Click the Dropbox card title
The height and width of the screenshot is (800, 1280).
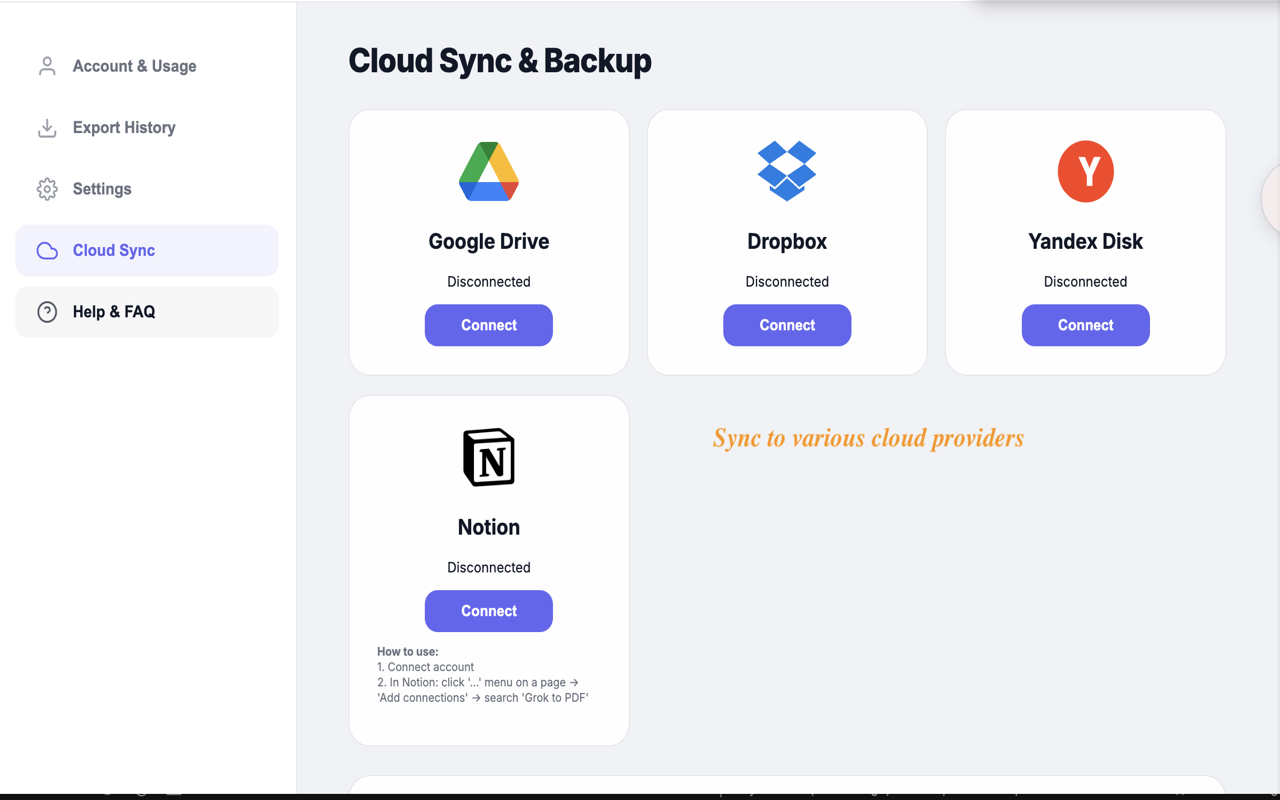787,241
